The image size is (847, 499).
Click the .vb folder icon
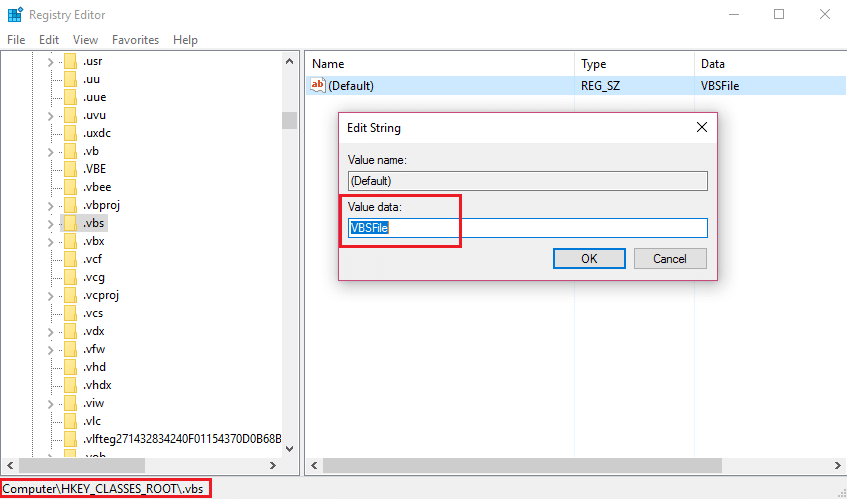click(x=71, y=151)
